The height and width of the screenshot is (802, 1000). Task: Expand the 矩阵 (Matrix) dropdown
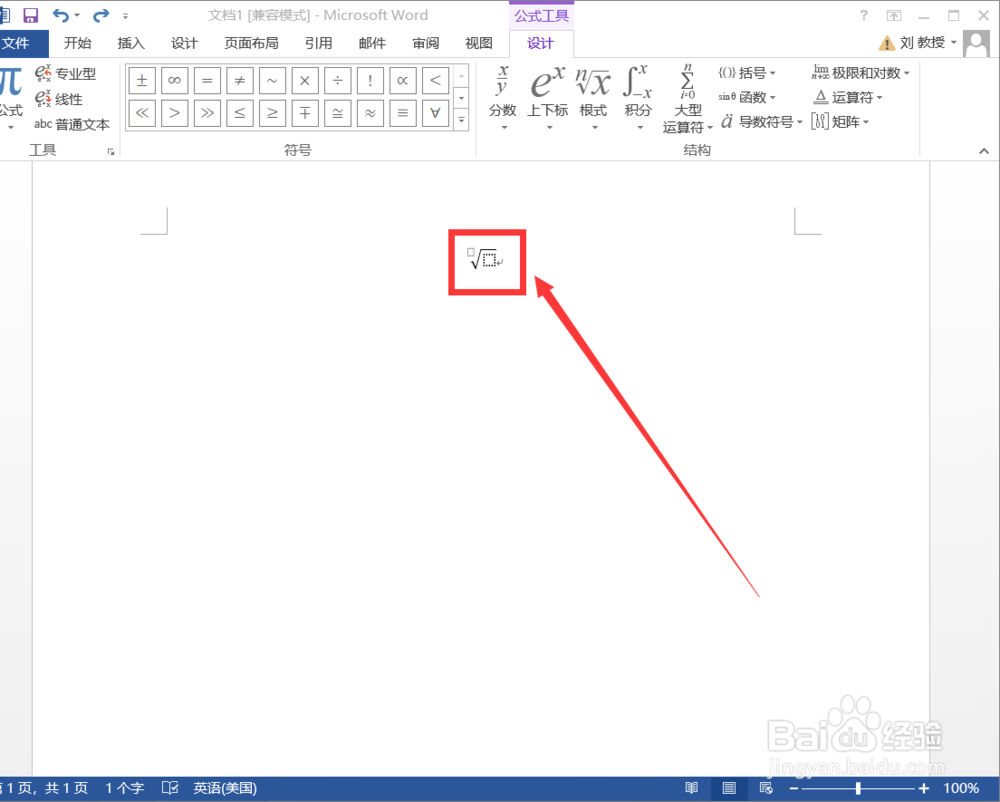(841, 121)
